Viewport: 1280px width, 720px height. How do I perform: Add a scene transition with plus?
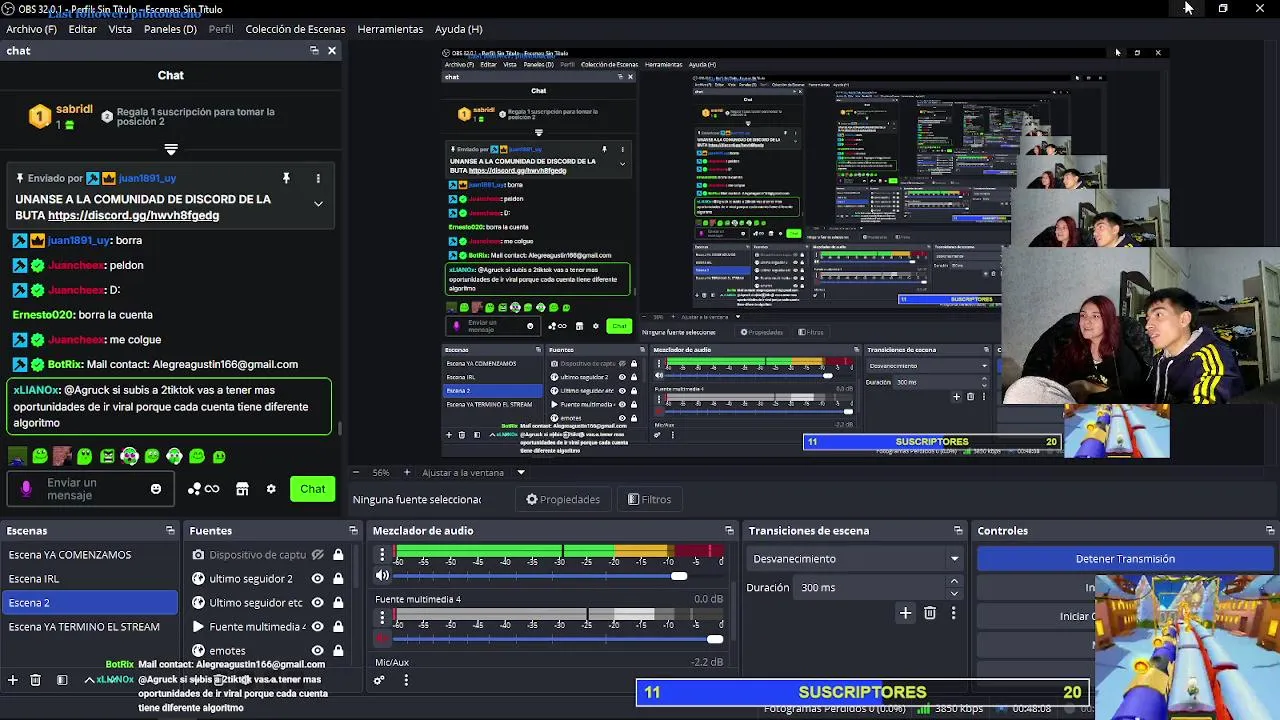point(905,613)
